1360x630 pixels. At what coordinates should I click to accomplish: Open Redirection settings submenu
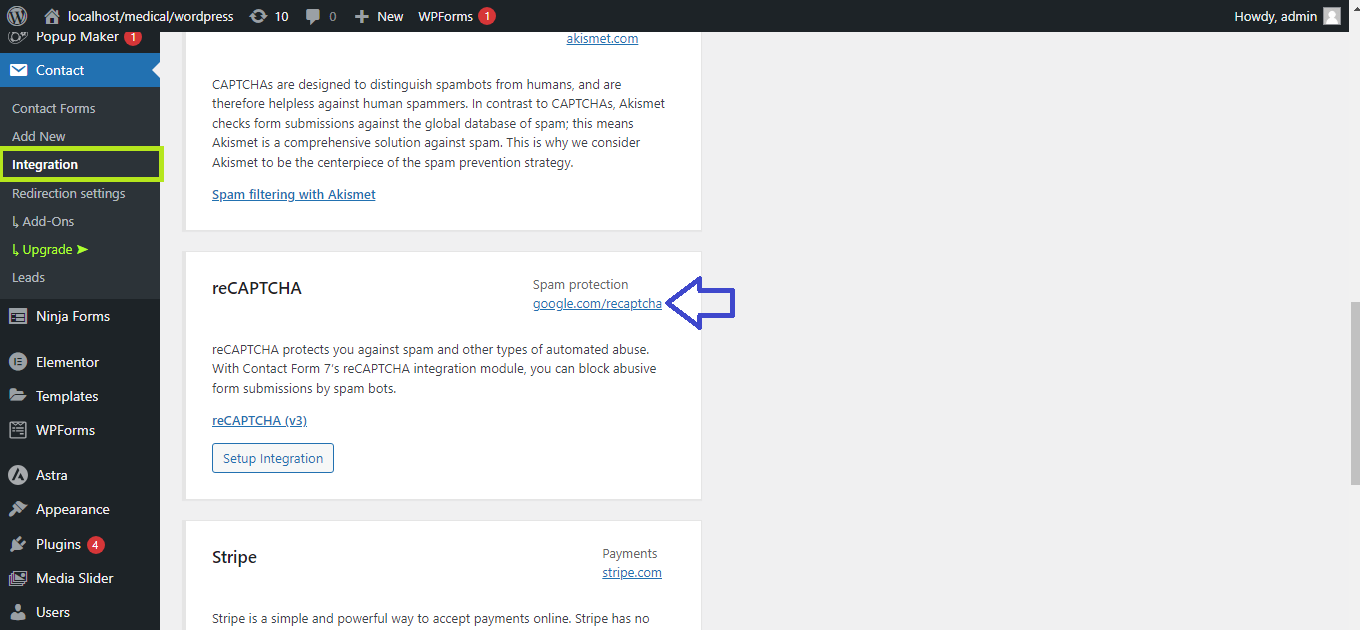click(x=68, y=193)
